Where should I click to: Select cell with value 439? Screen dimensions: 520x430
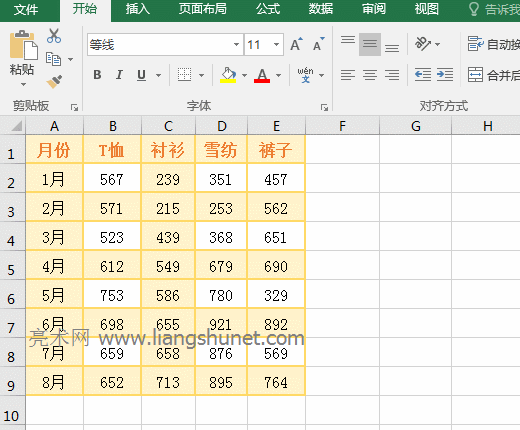click(168, 237)
